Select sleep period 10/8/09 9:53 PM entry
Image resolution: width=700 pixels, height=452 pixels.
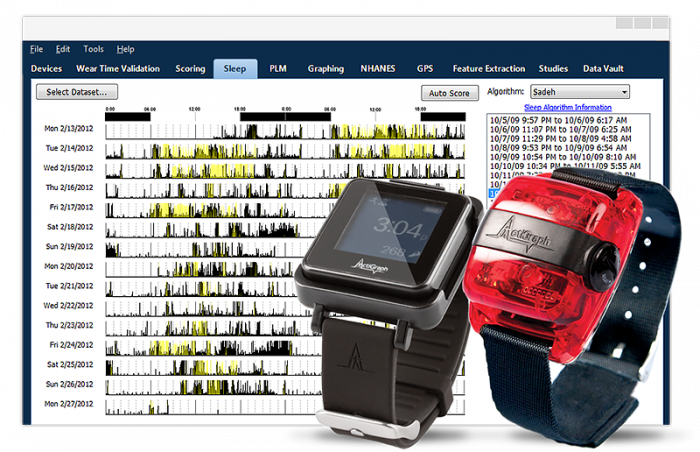point(558,147)
